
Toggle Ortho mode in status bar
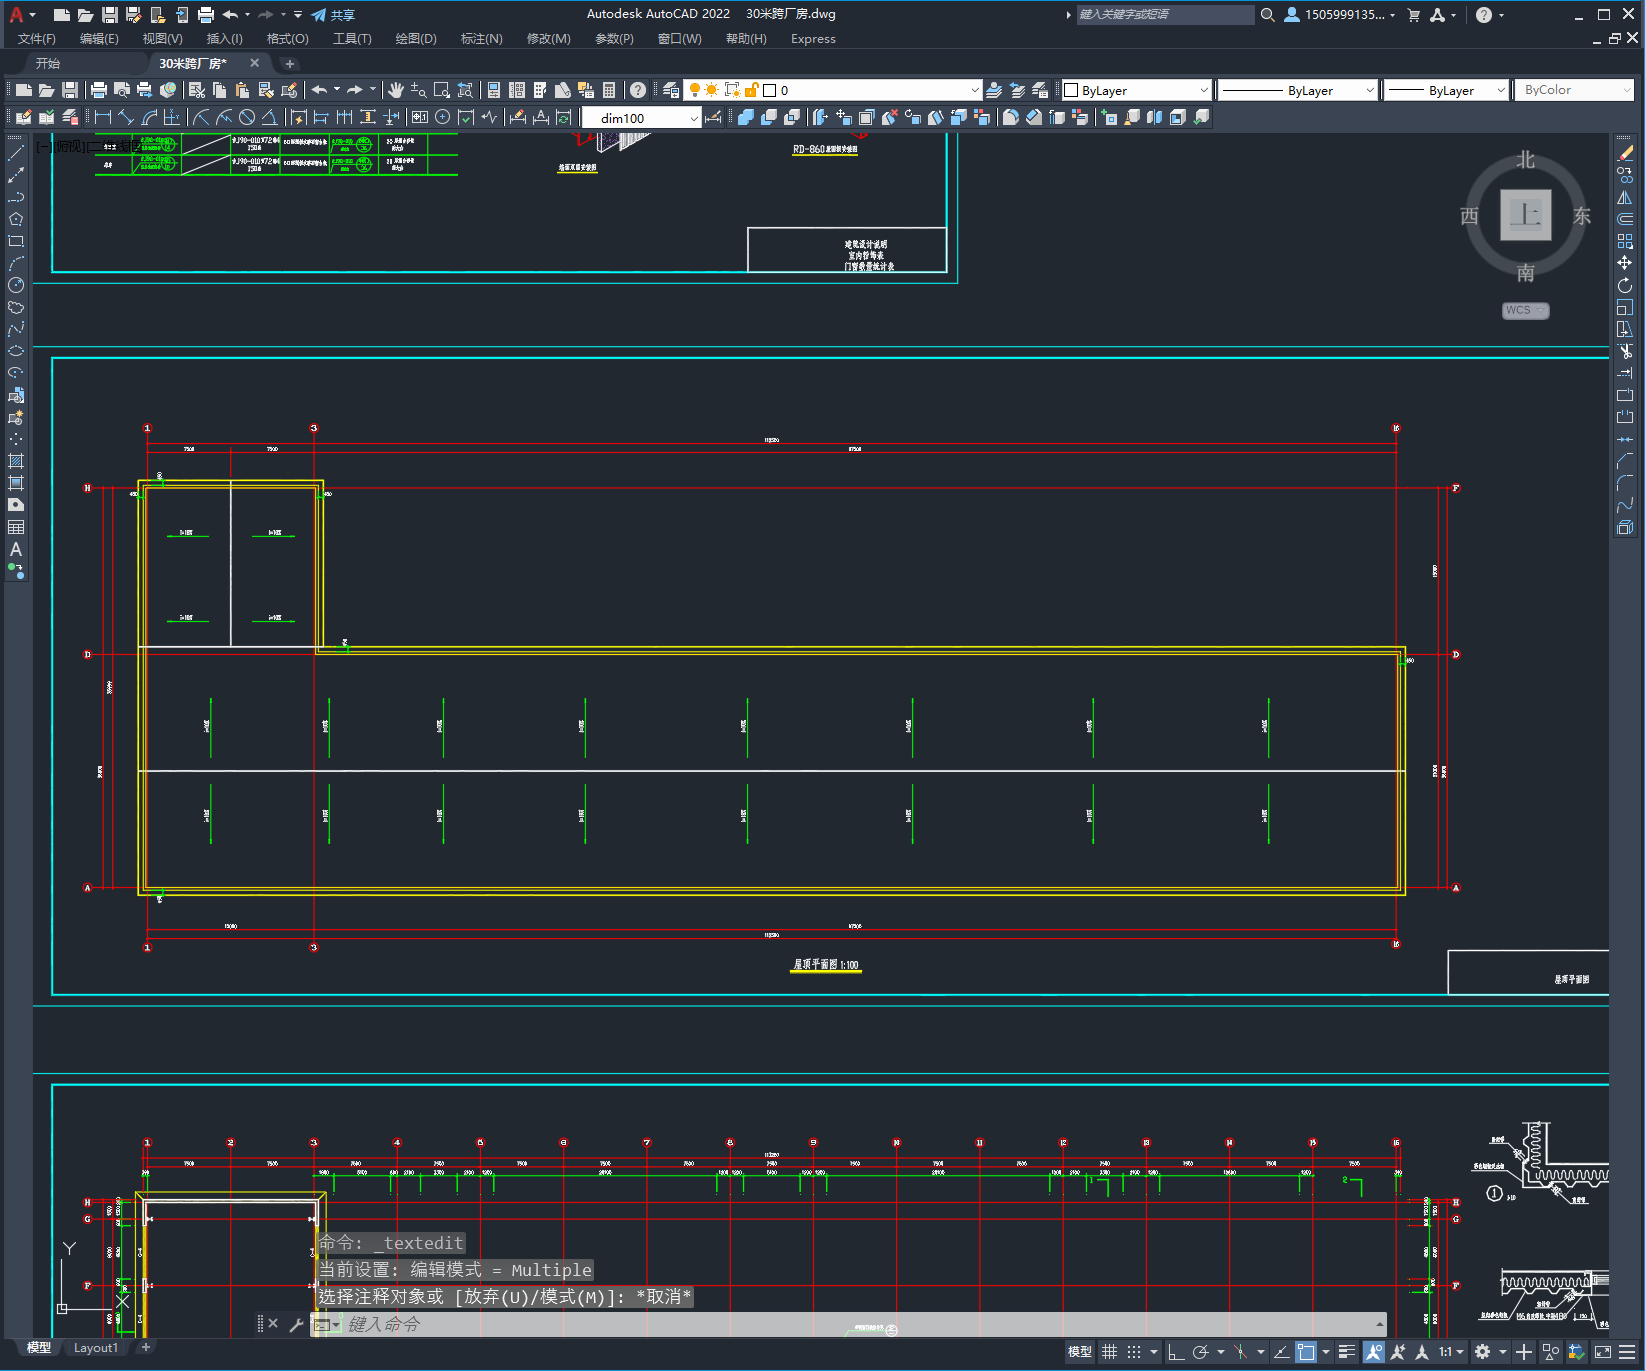pyautogui.click(x=1177, y=1352)
